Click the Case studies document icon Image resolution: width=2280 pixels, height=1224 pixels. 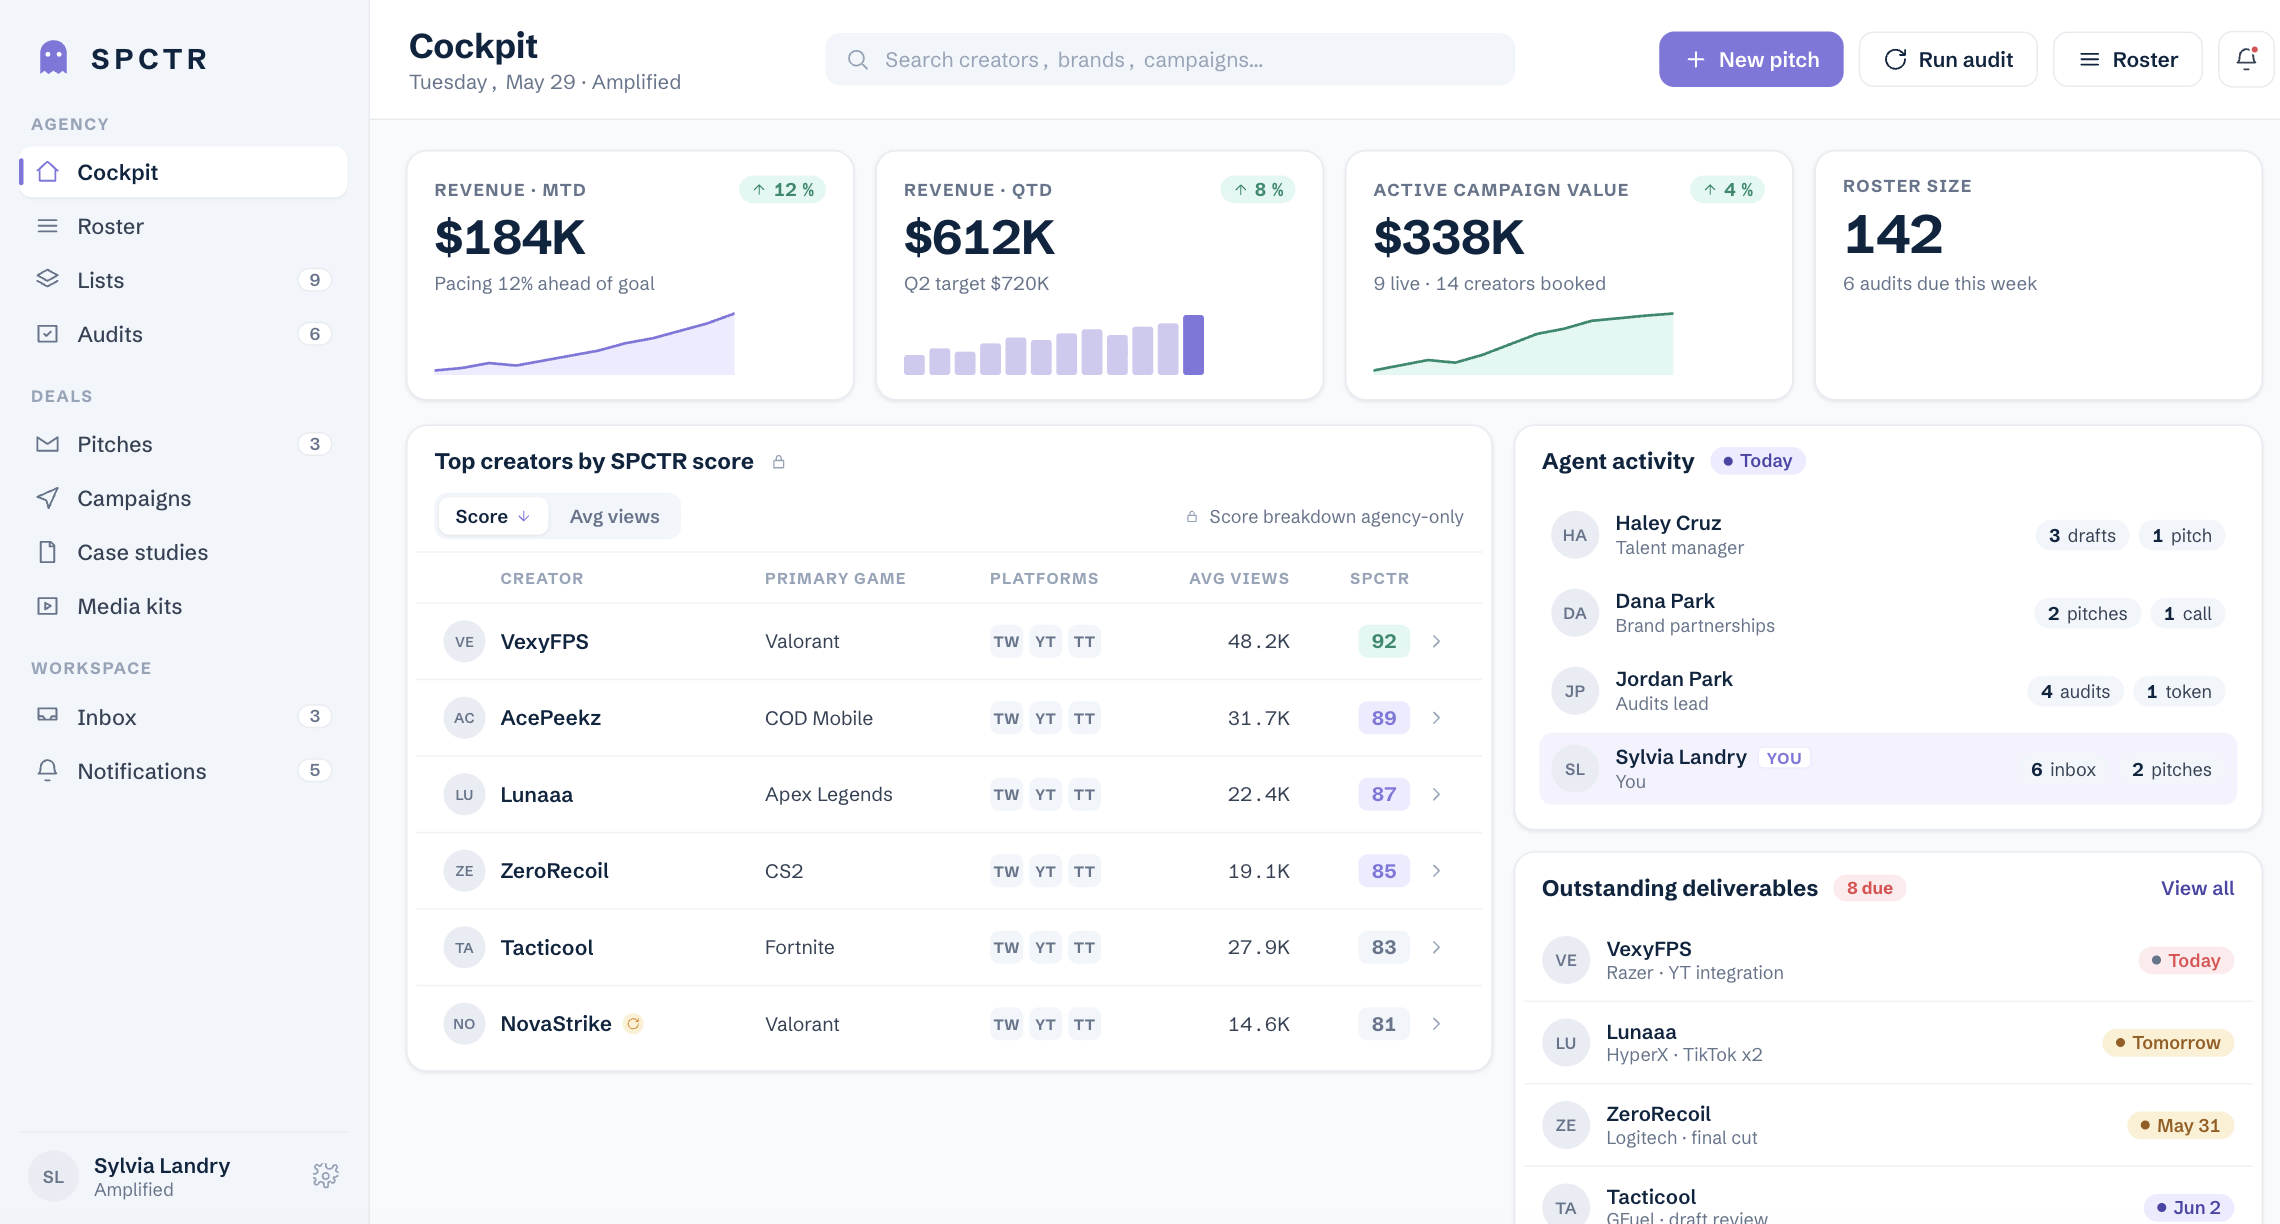(x=47, y=552)
